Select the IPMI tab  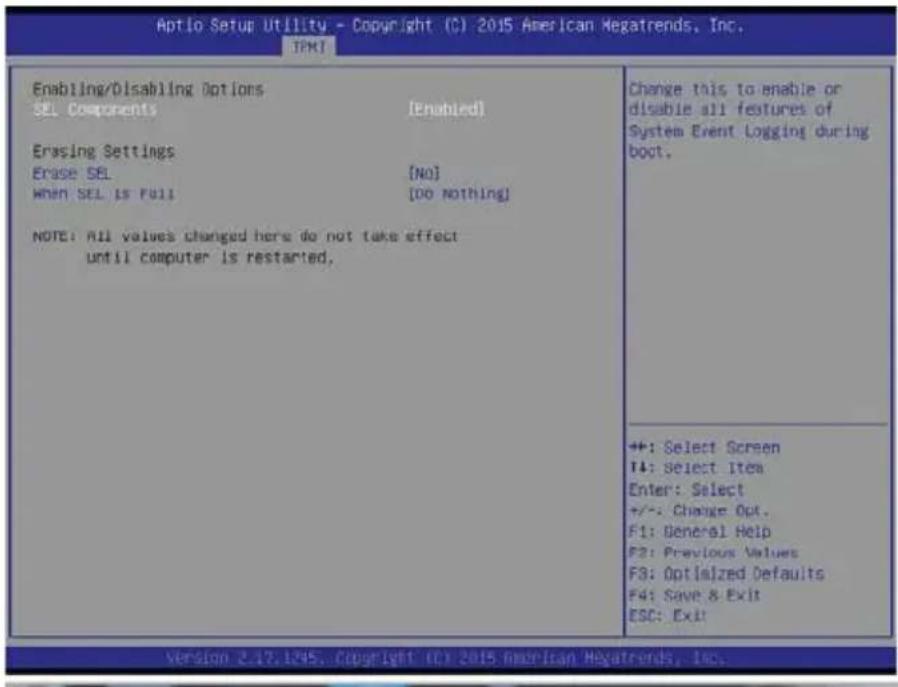coord(309,47)
